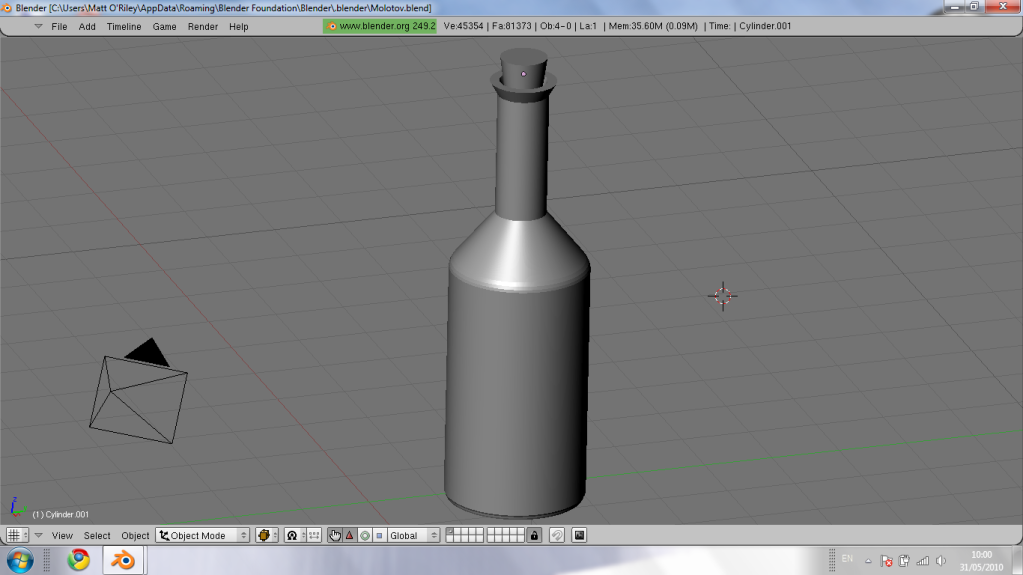Open the Help menu

tap(239, 27)
